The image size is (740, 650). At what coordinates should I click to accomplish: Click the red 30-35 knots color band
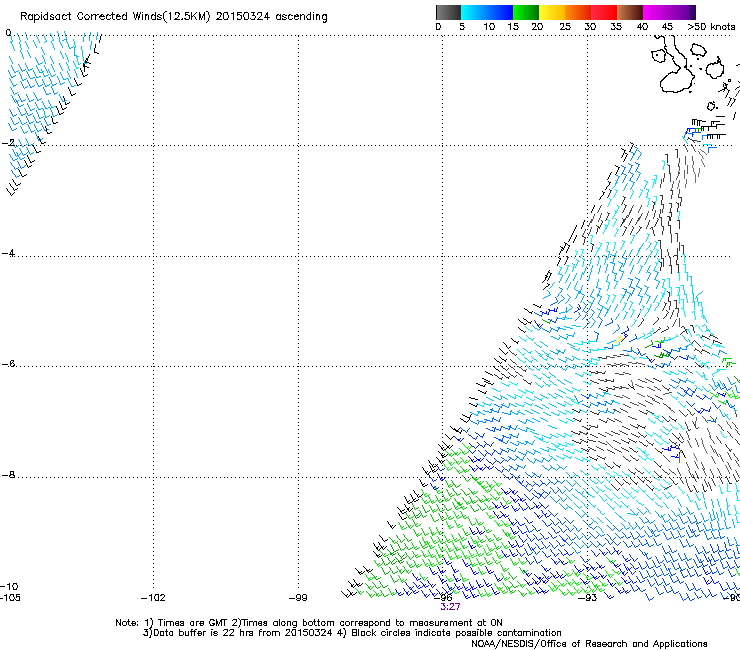(x=604, y=12)
